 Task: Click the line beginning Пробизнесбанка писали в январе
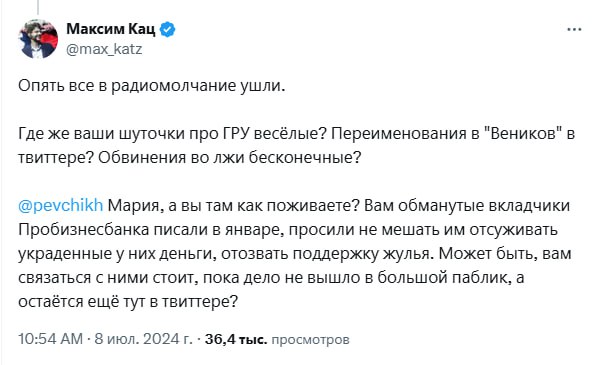[288, 230]
